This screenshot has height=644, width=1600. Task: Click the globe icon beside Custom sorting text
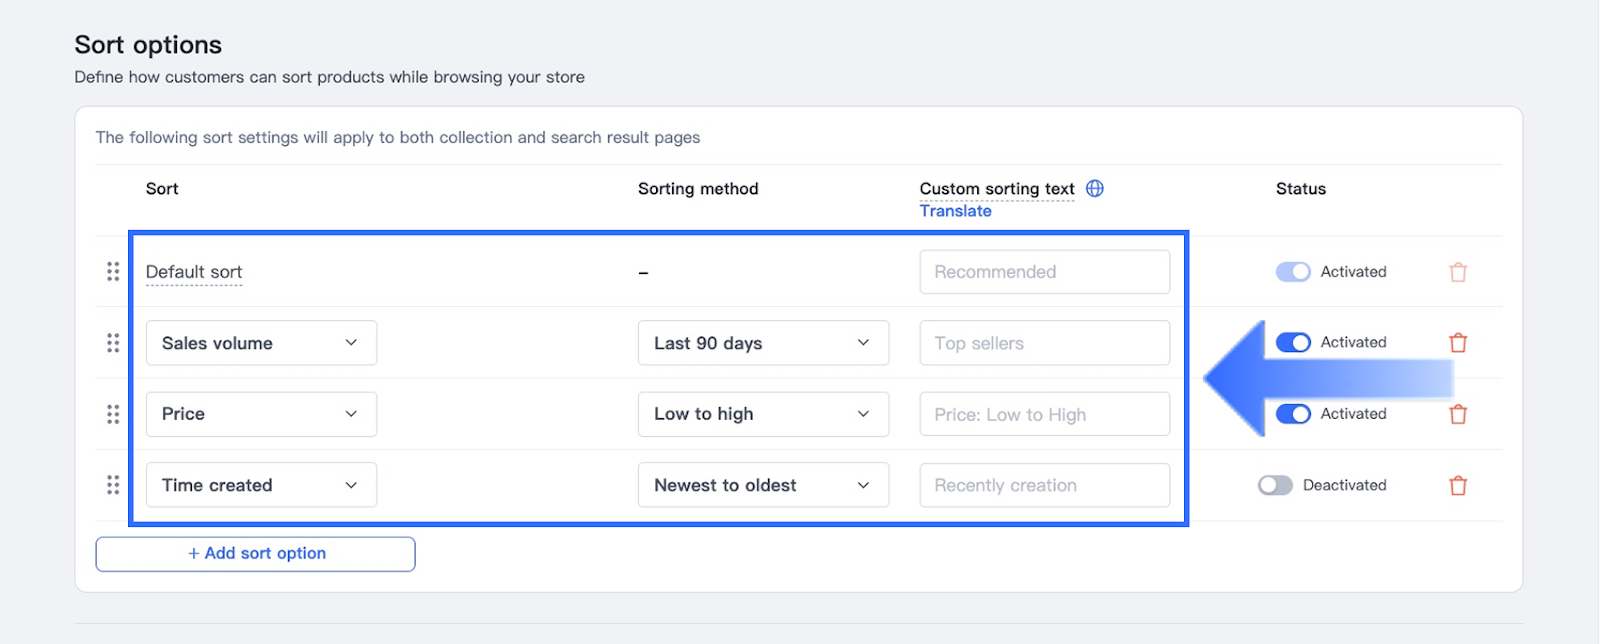click(1095, 189)
